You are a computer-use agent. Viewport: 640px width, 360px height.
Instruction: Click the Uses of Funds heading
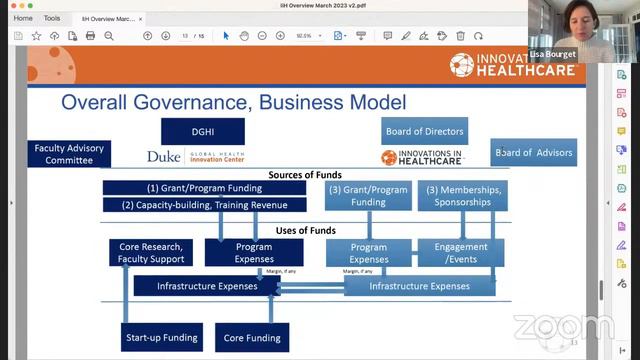click(x=306, y=230)
